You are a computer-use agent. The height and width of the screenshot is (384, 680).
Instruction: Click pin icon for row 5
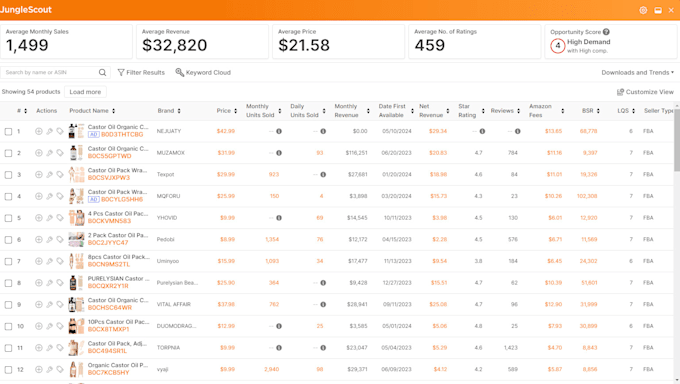(49, 218)
